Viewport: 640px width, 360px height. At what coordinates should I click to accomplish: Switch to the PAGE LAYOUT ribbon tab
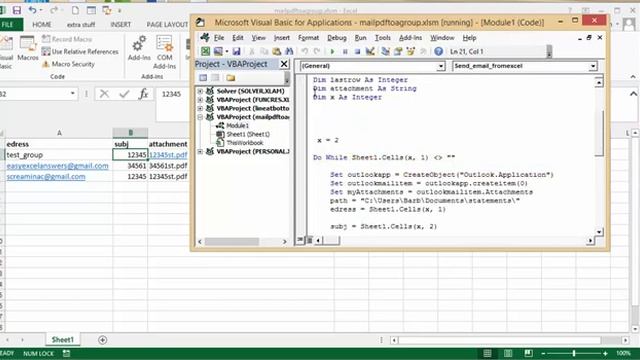[167, 24]
